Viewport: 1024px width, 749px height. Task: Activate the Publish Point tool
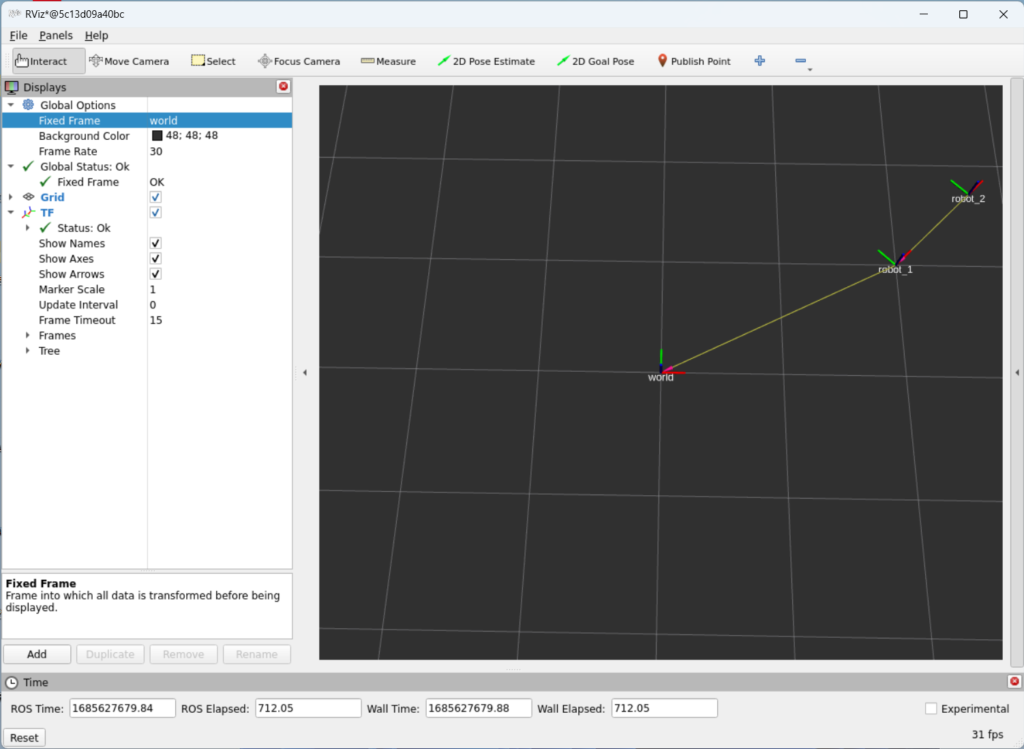[x=694, y=61]
